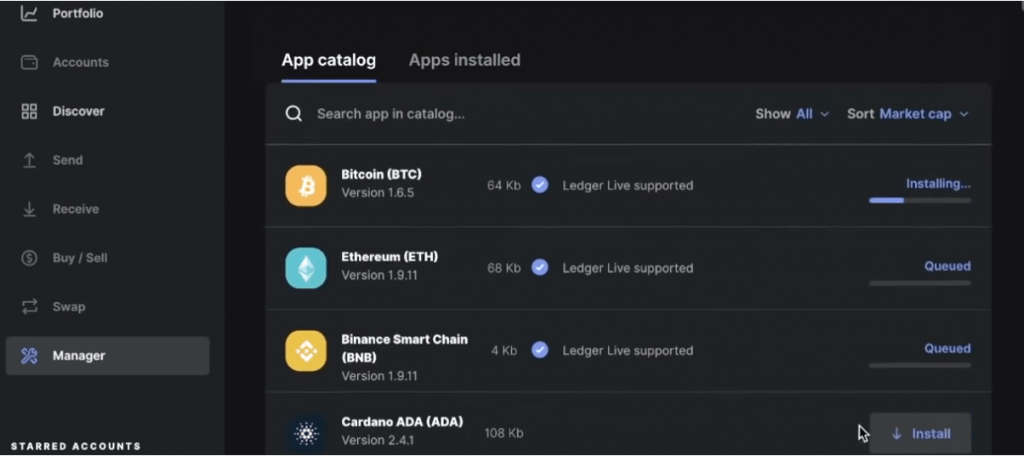Click the Ethereum app icon
This screenshot has height=456, width=1024.
tap(306, 268)
